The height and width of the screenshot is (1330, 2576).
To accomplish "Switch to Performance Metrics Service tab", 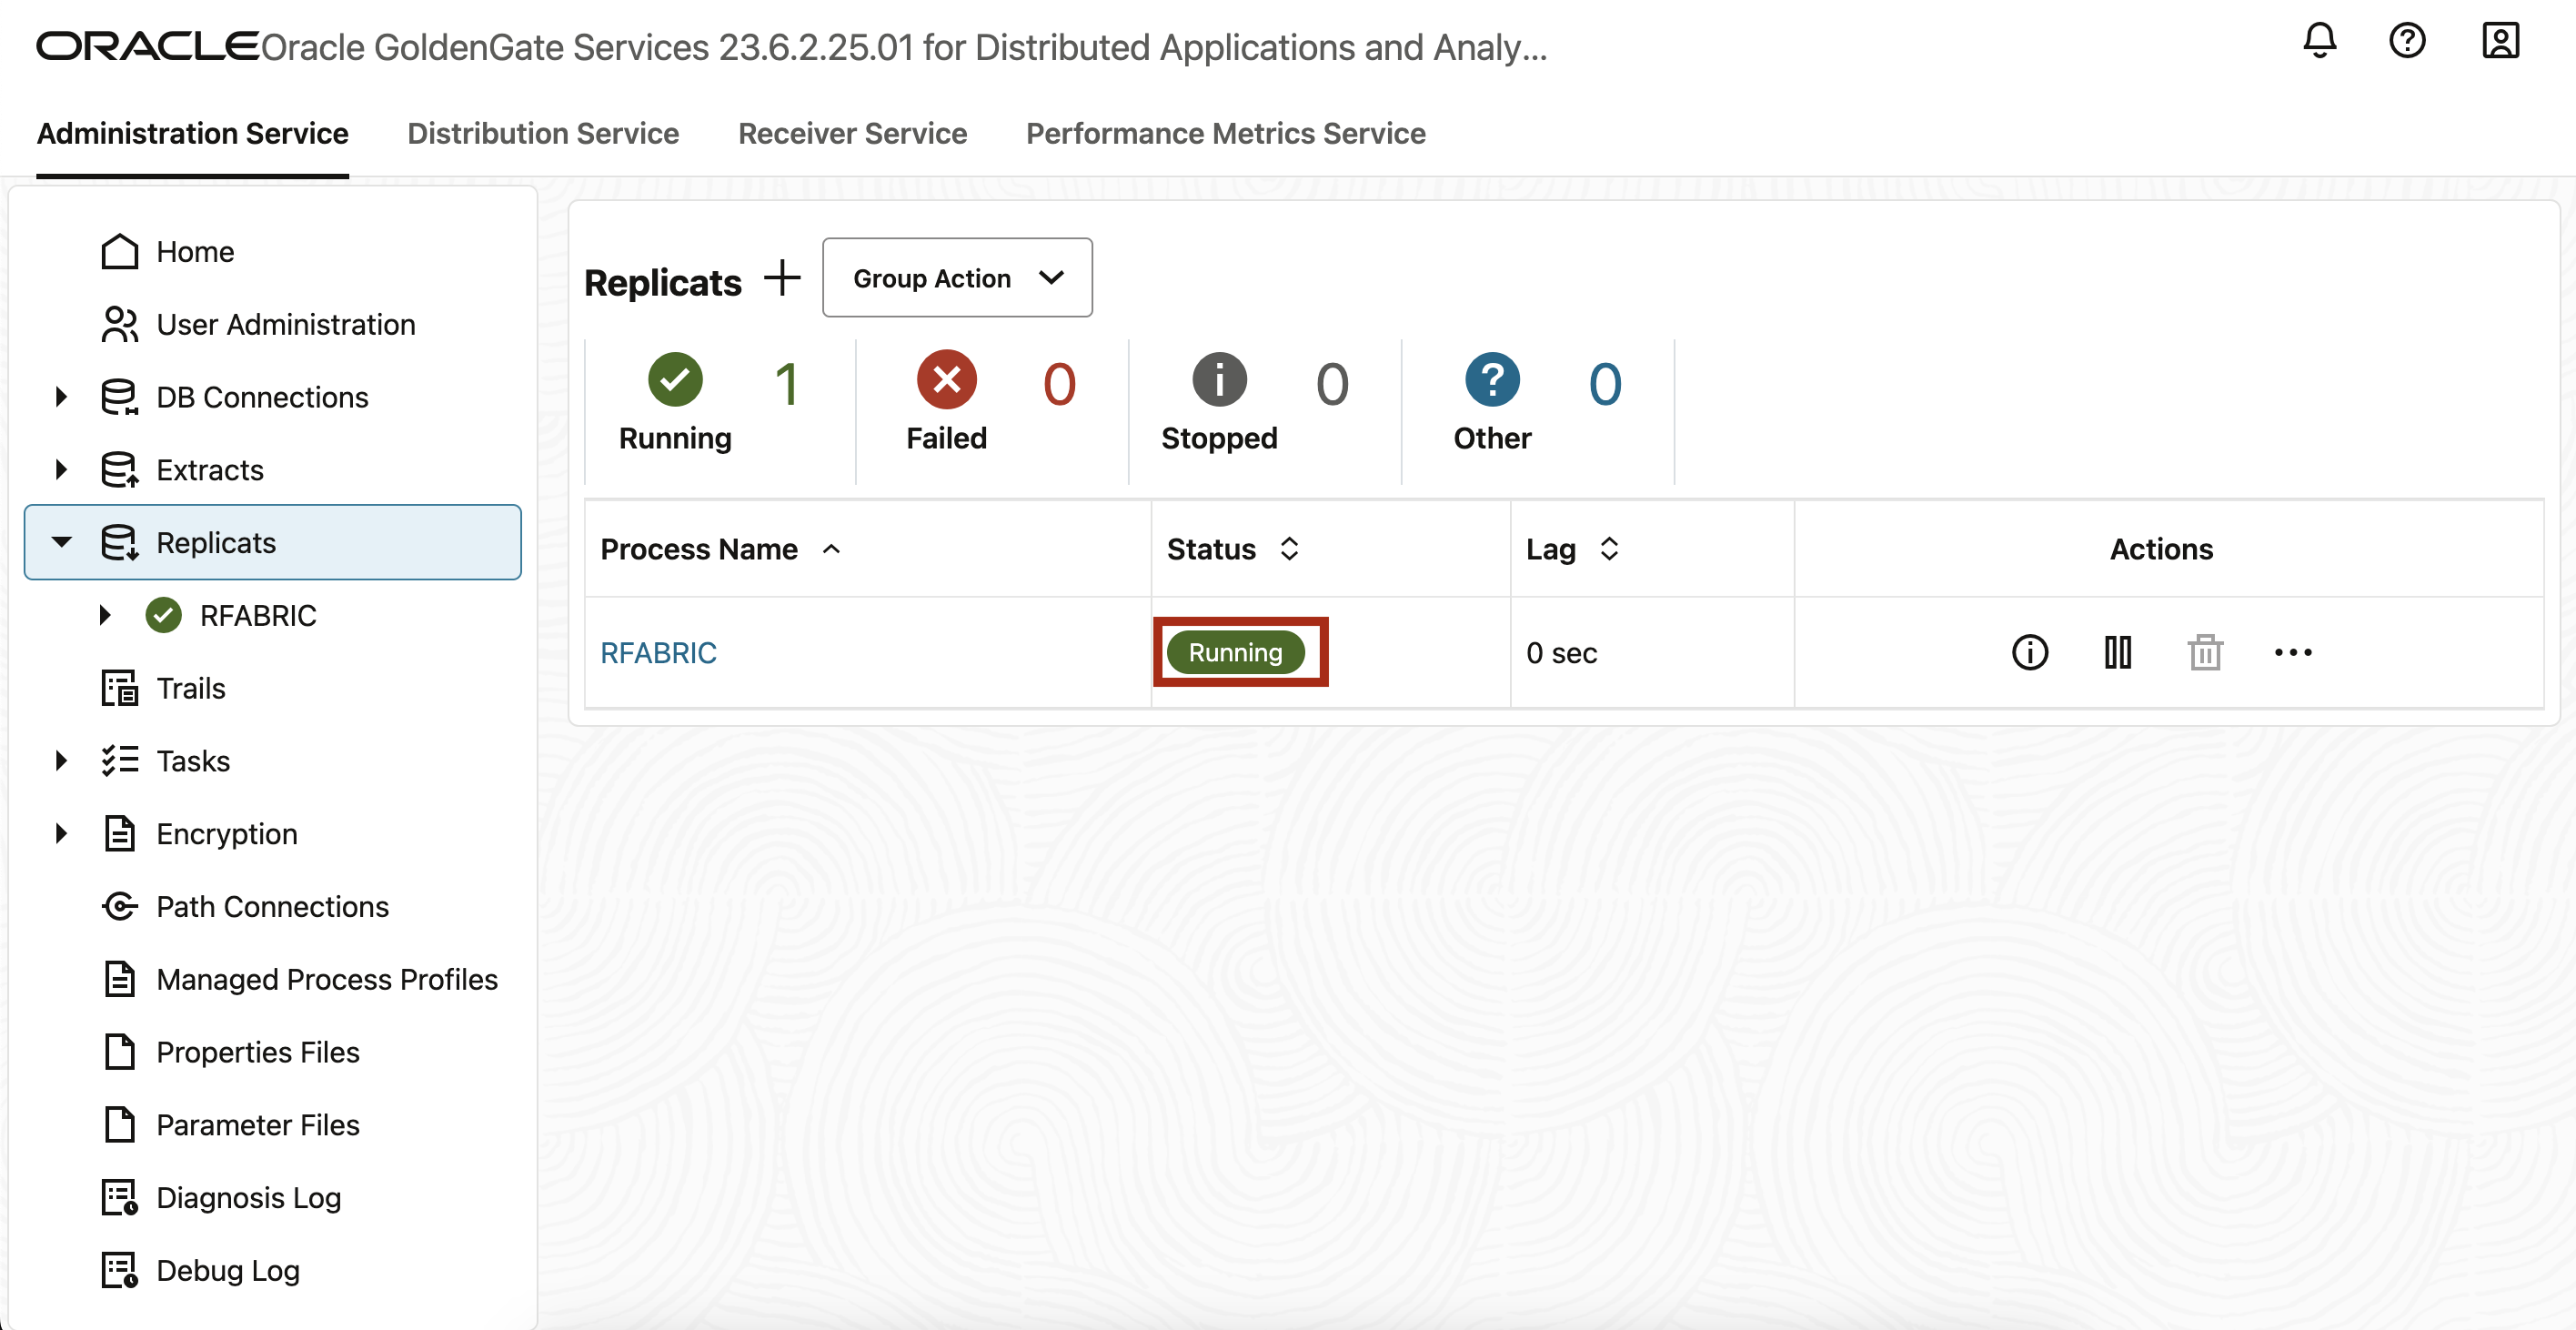I will coord(1225,133).
